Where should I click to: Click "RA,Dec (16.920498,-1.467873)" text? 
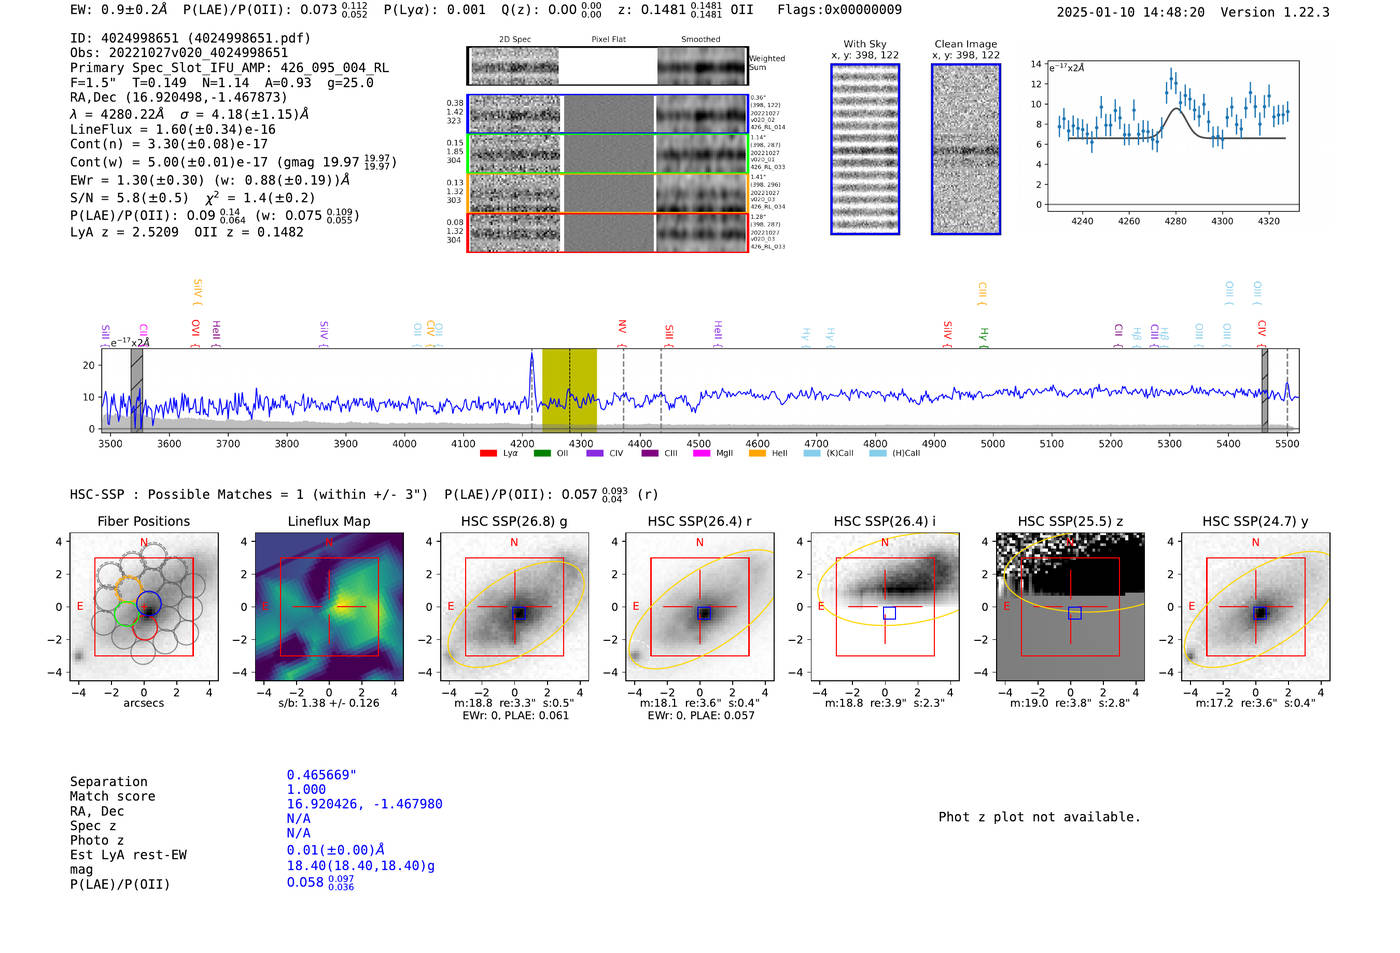[x=179, y=97]
